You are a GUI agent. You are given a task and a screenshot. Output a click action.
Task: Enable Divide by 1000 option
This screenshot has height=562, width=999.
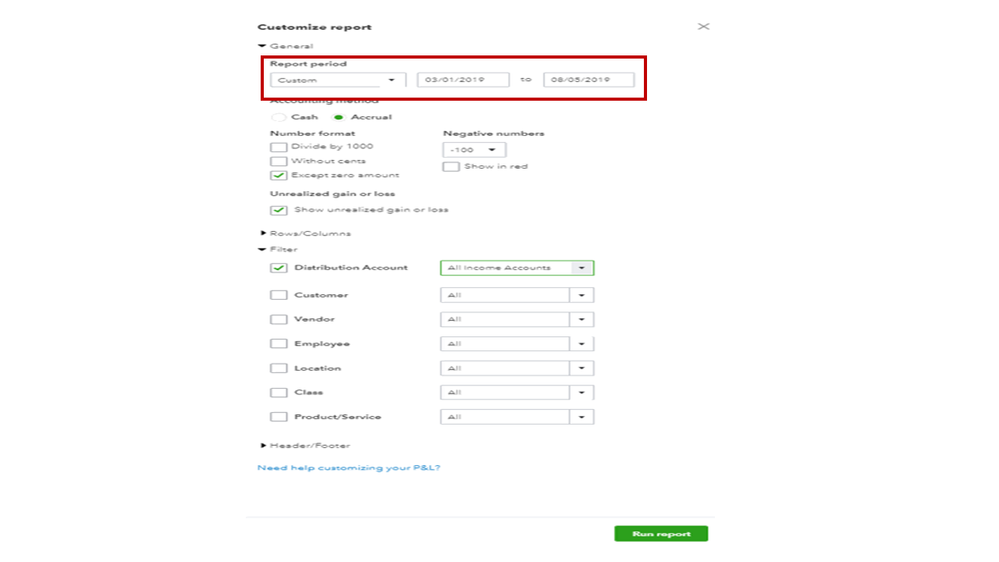point(279,147)
